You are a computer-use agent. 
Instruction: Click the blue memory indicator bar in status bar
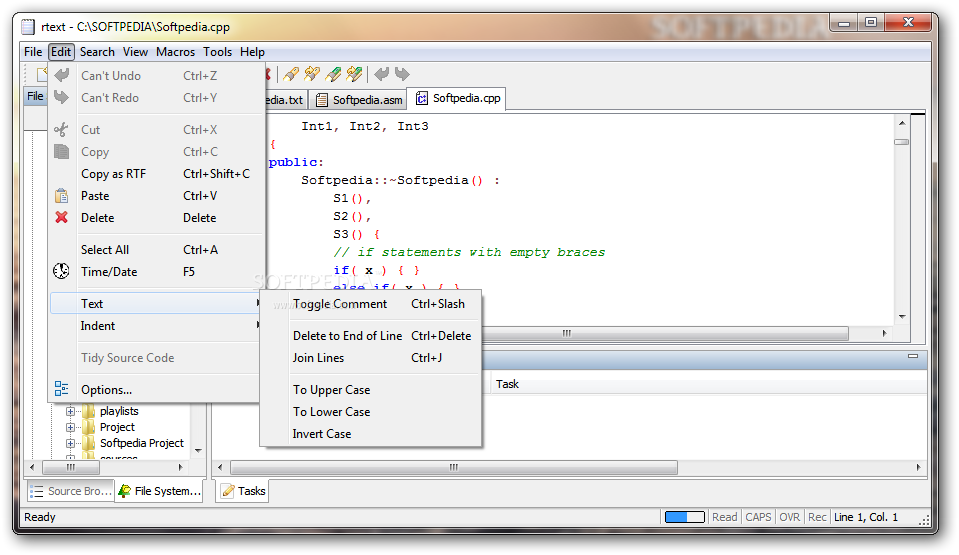click(x=685, y=517)
